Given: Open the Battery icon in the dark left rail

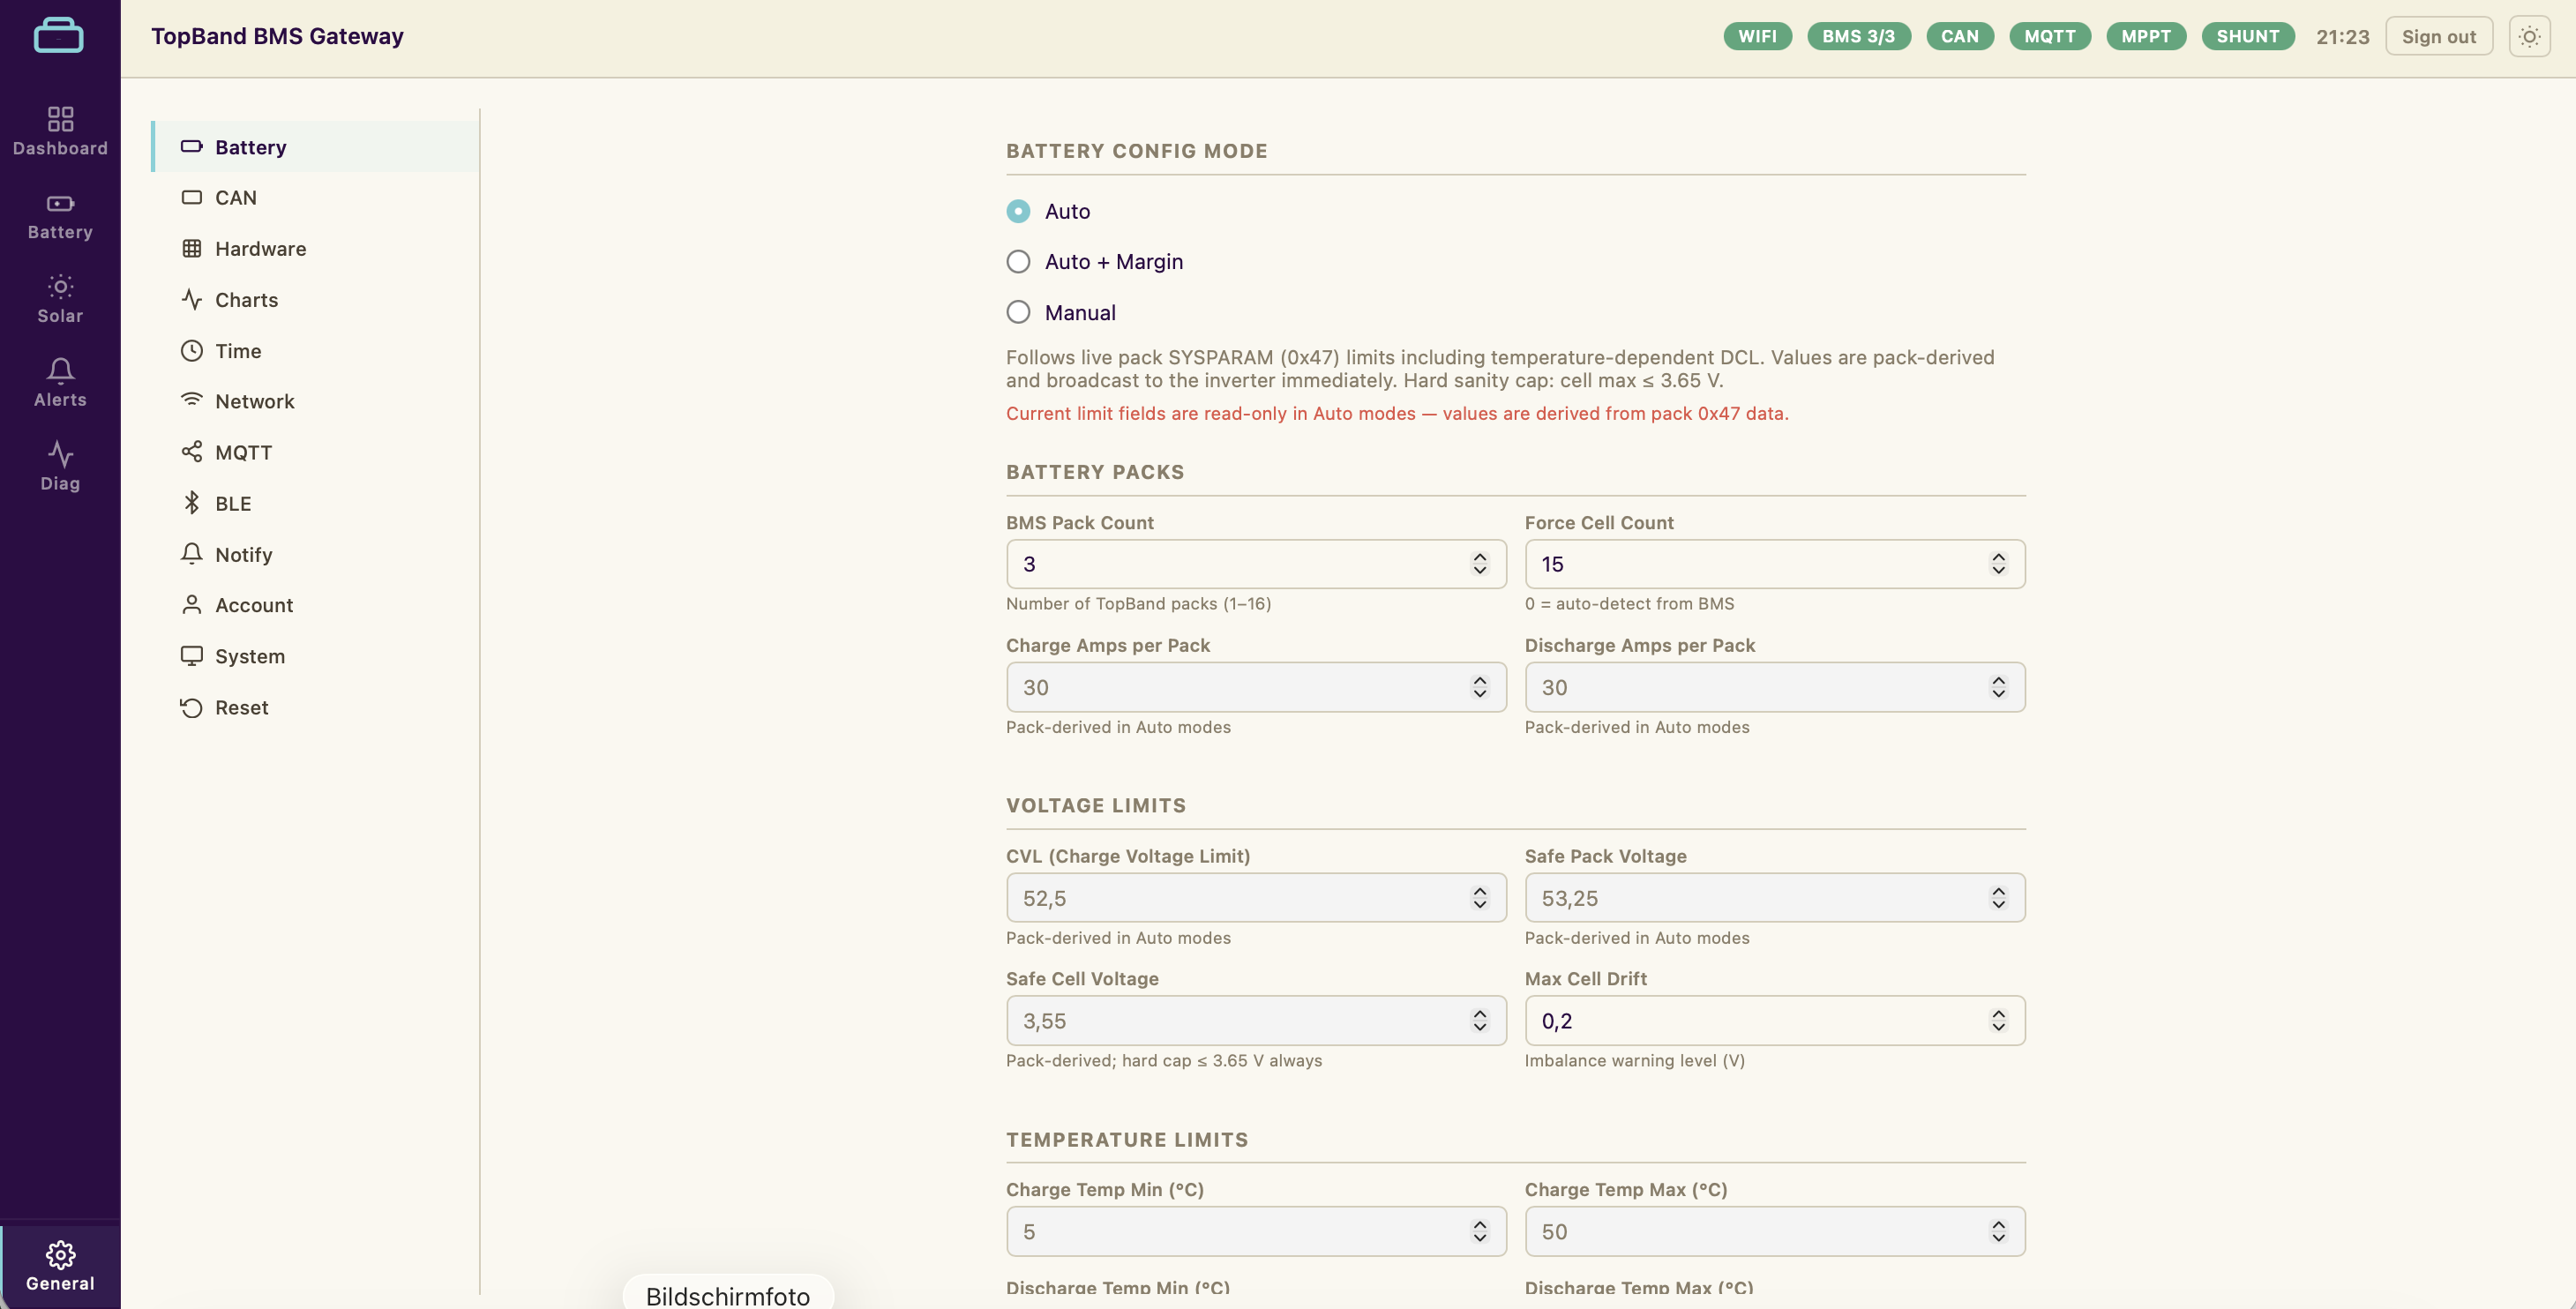Looking at the screenshot, I should click(x=60, y=204).
